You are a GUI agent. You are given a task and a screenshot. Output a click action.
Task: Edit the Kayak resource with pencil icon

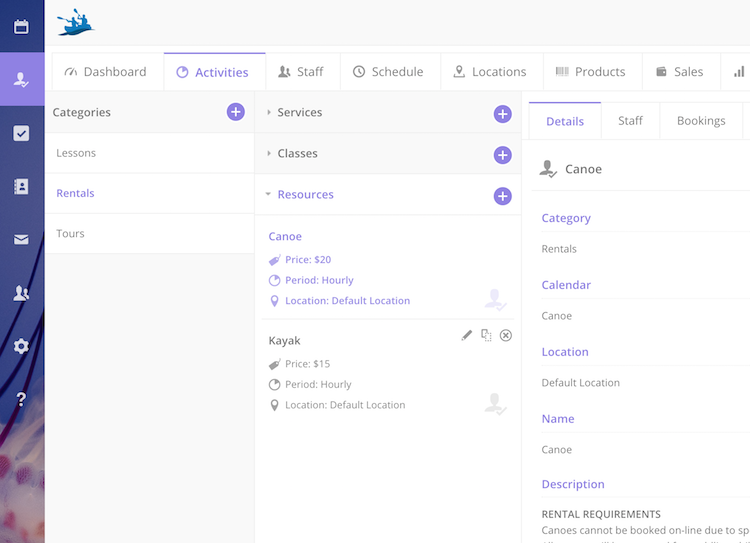466,335
